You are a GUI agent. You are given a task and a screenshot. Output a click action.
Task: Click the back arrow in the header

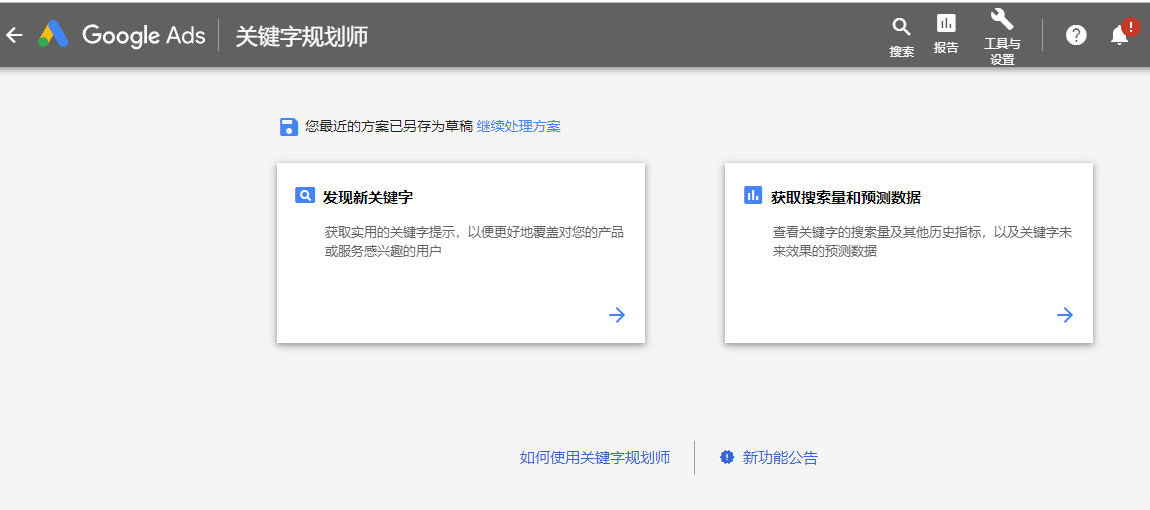pos(14,35)
